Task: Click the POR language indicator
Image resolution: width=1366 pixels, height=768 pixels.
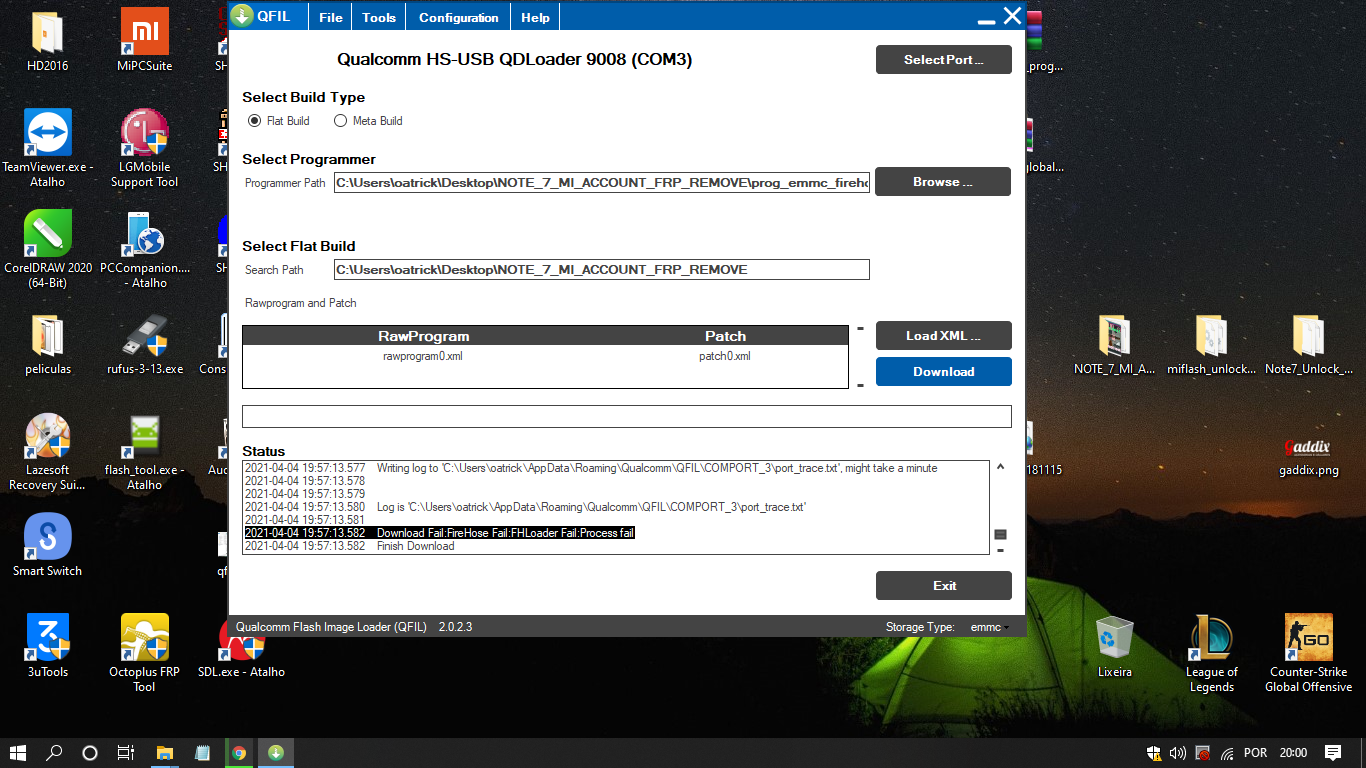Action: tap(1255, 753)
